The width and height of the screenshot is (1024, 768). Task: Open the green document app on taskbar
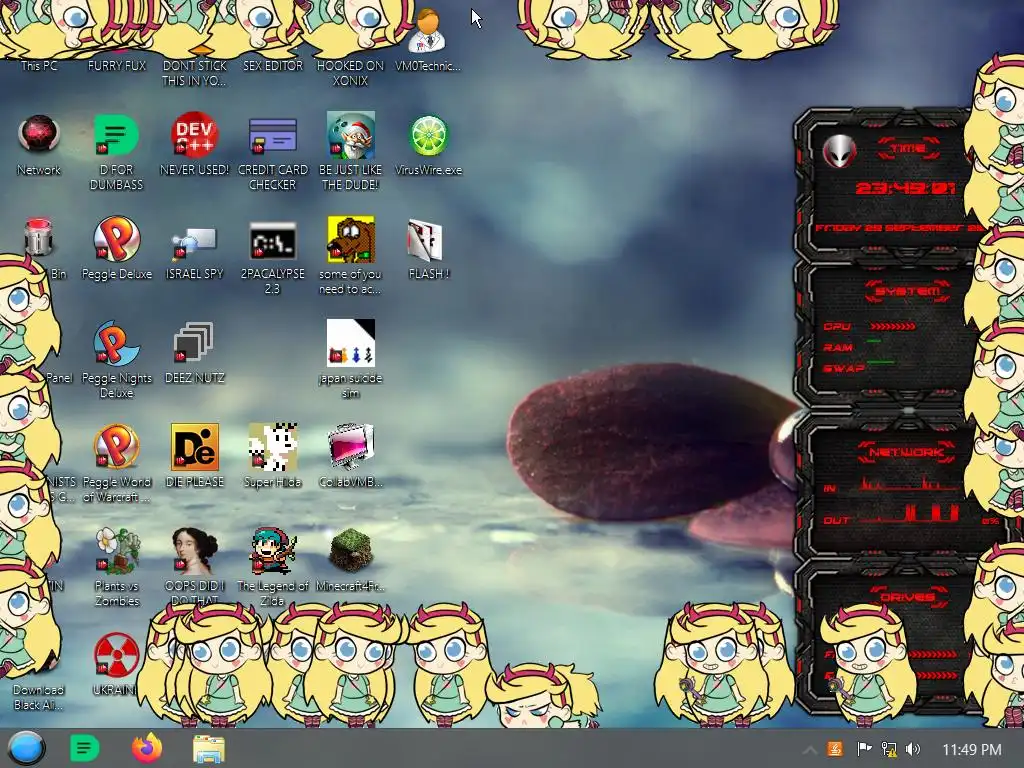(x=84, y=748)
